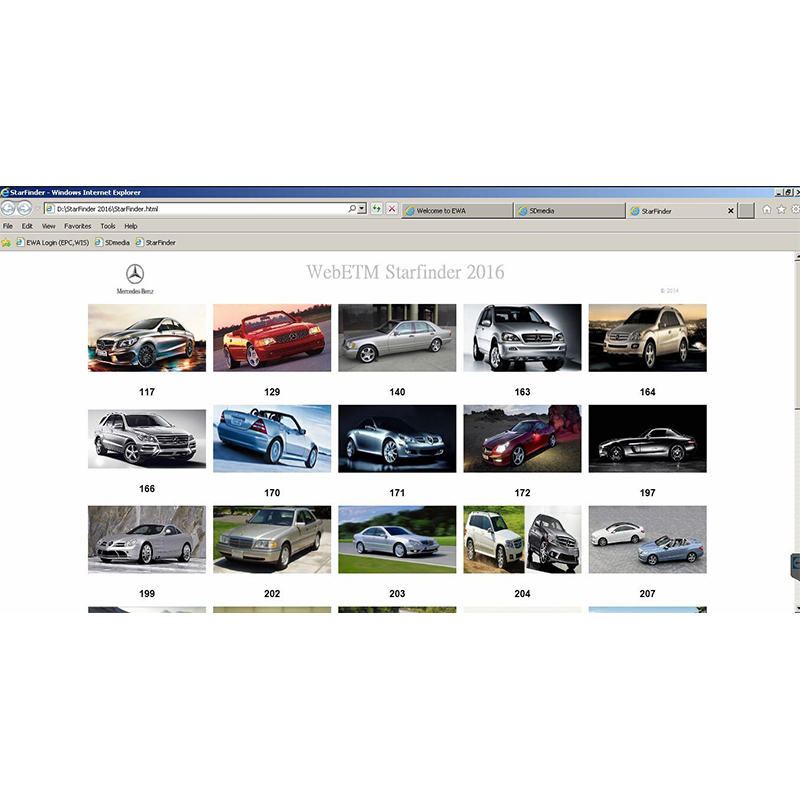Select model 203 sedan thumbnail

pos(397,540)
